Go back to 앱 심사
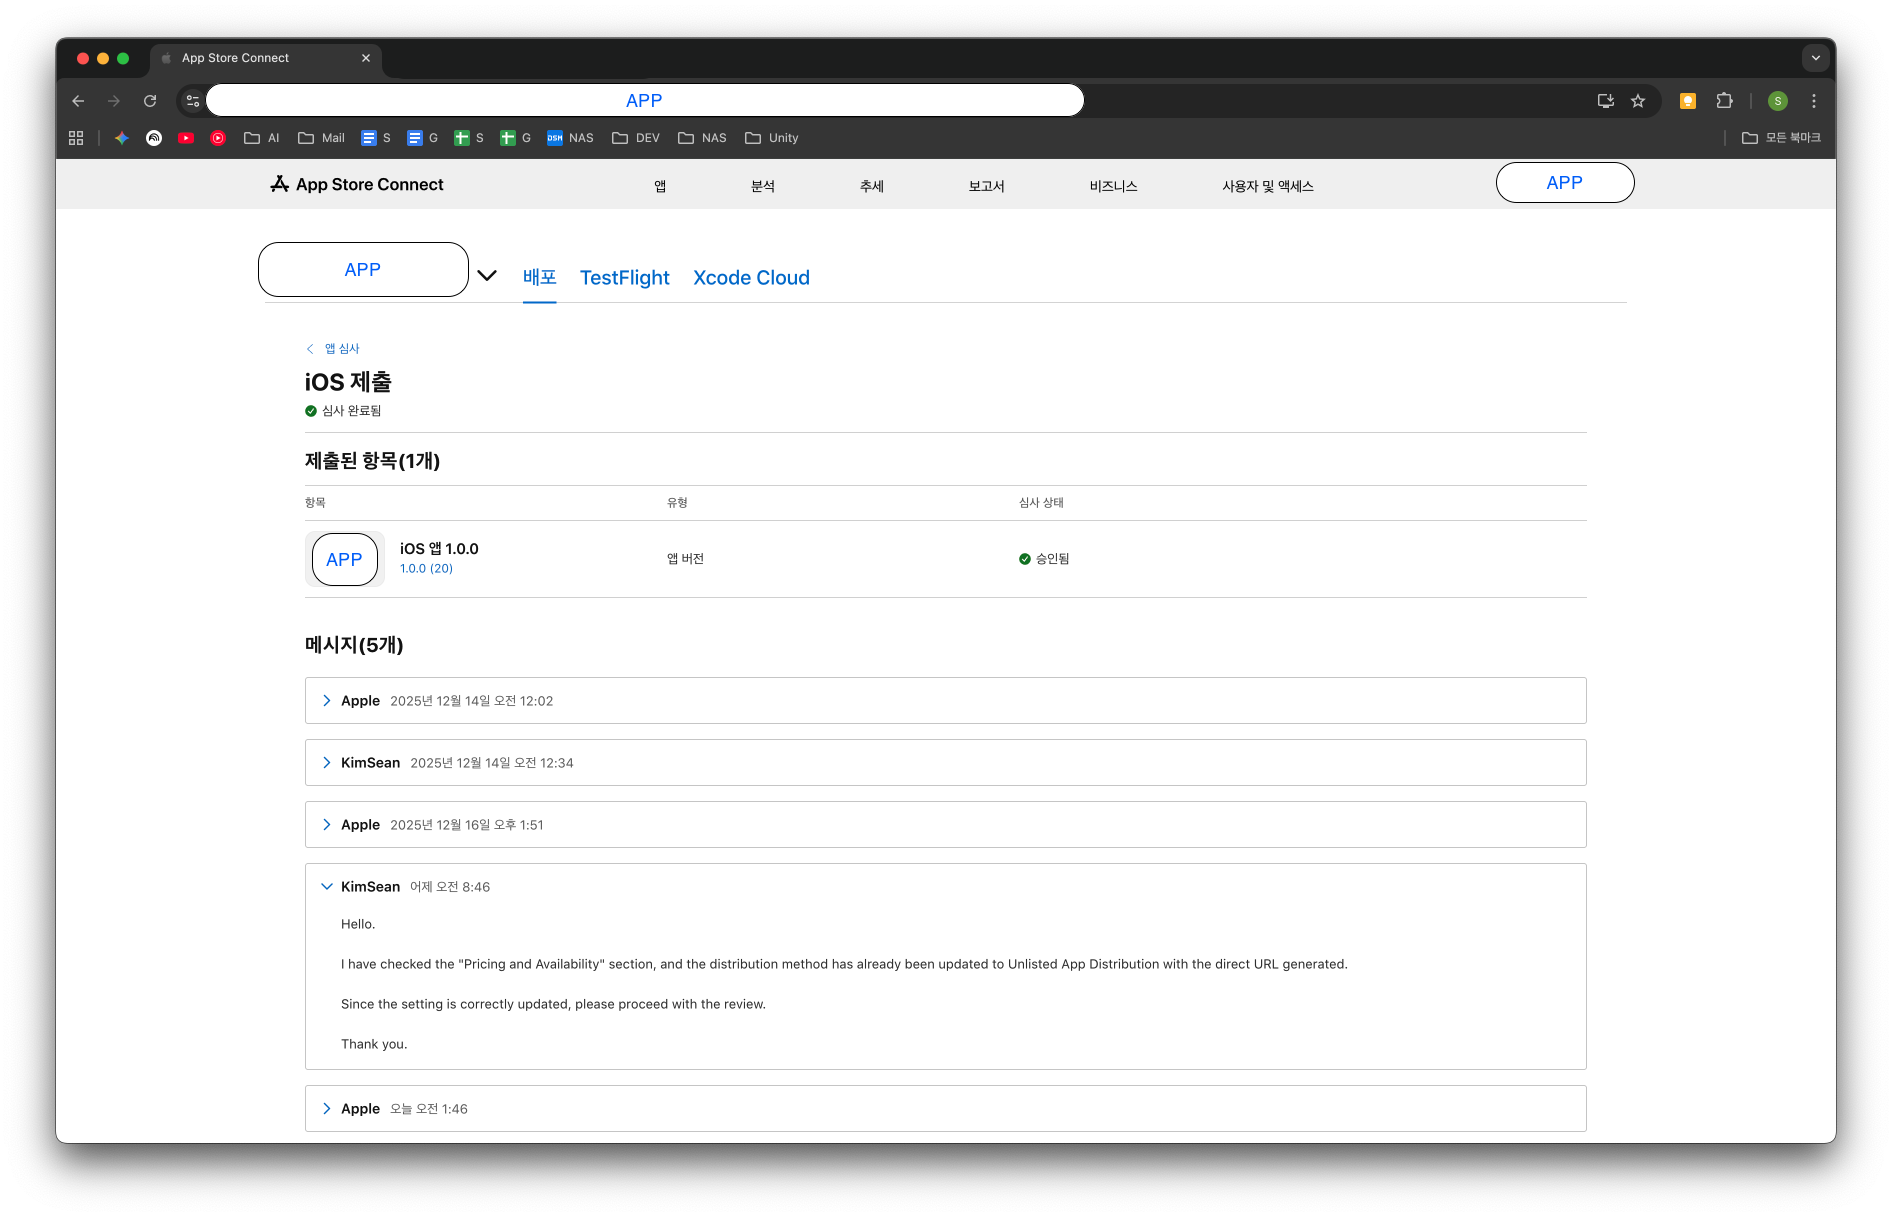 point(333,348)
